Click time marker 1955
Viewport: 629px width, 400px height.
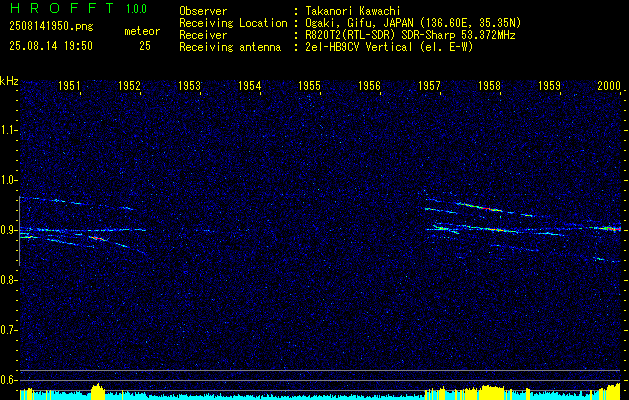point(310,85)
